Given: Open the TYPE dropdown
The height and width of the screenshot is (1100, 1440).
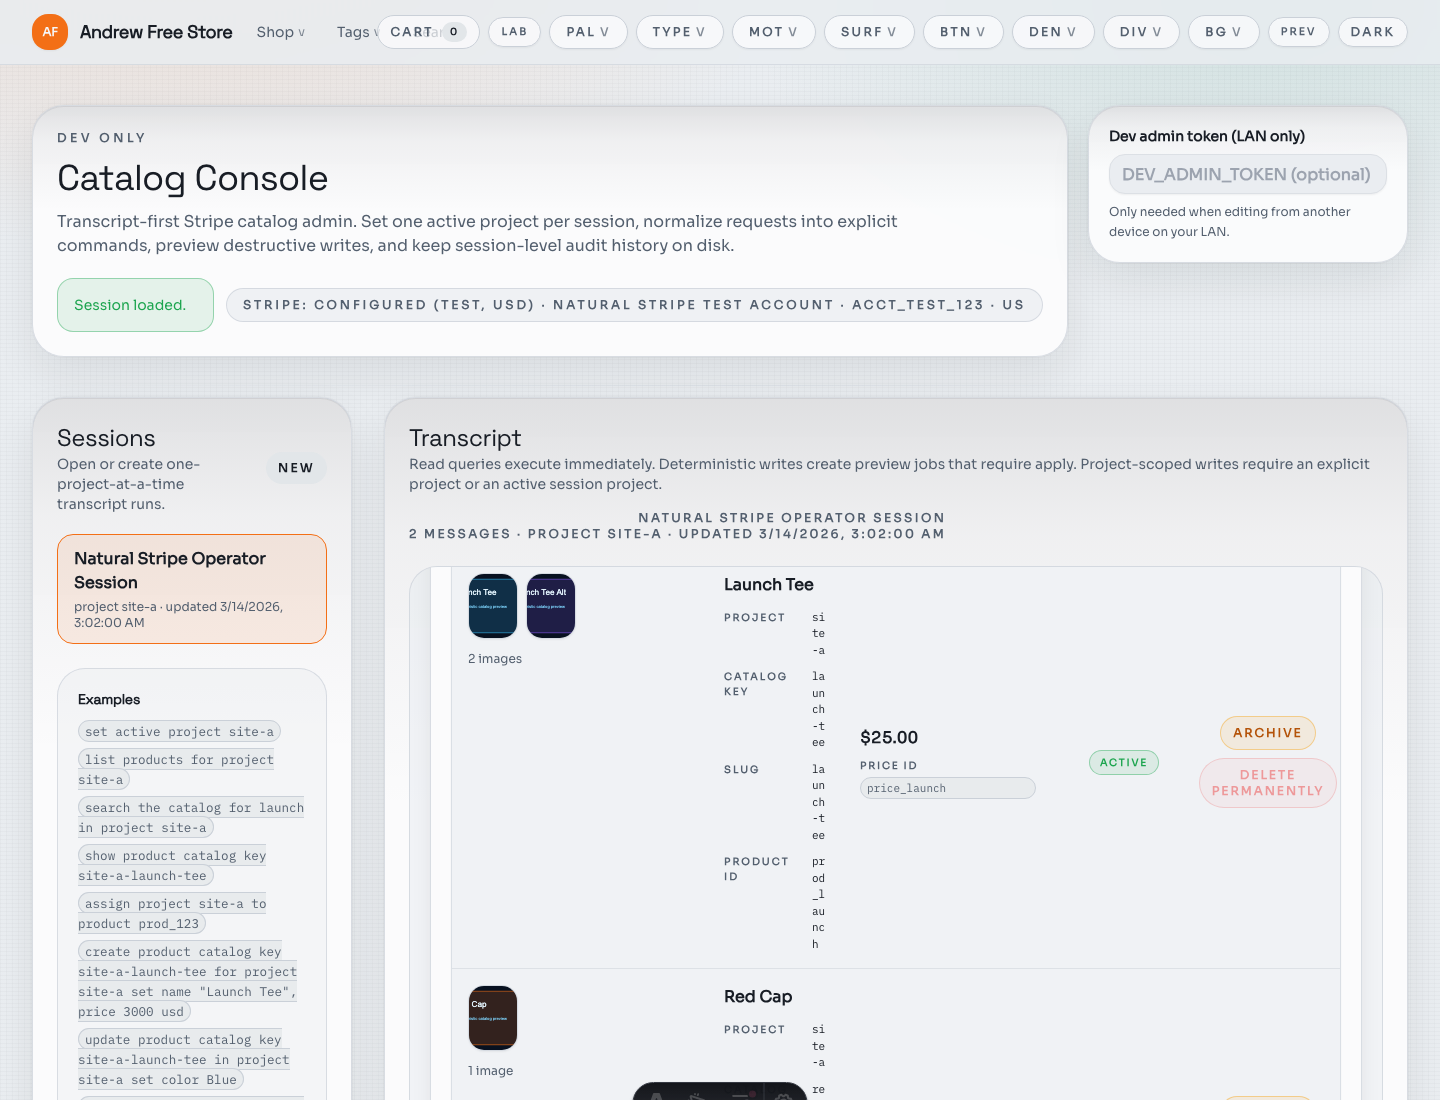Looking at the screenshot, I should pyautogui.click(x=679, y=32).
